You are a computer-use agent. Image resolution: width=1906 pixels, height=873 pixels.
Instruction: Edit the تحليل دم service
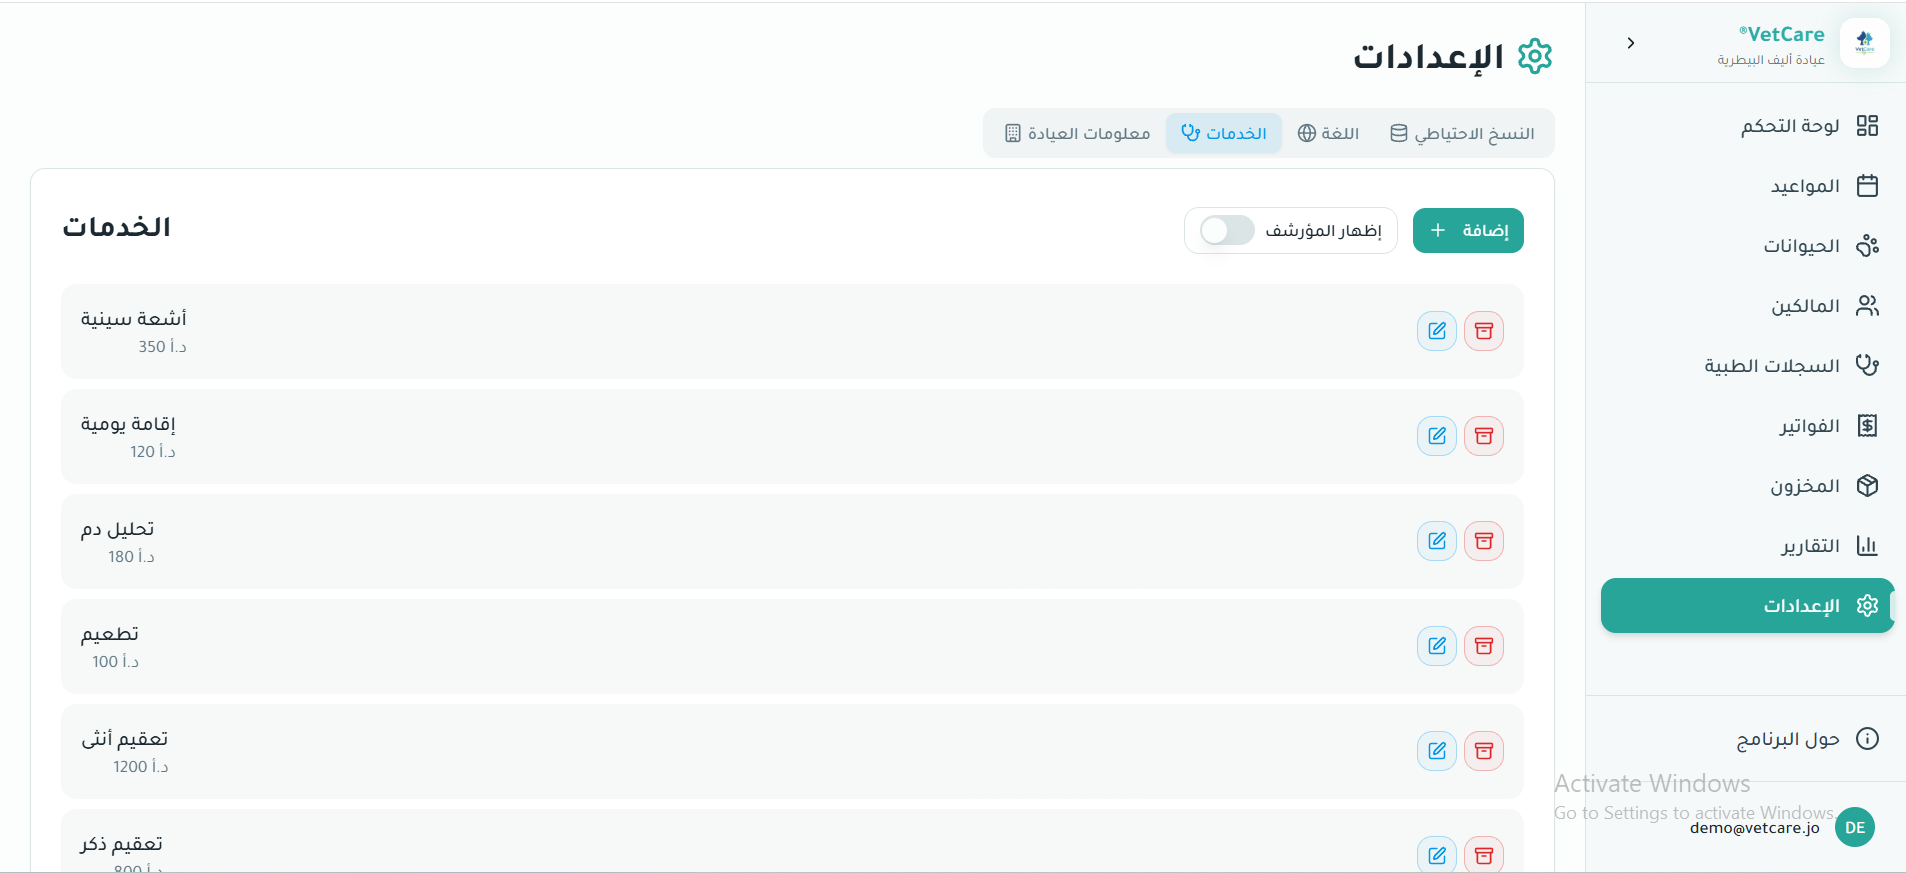point(1437,541)
